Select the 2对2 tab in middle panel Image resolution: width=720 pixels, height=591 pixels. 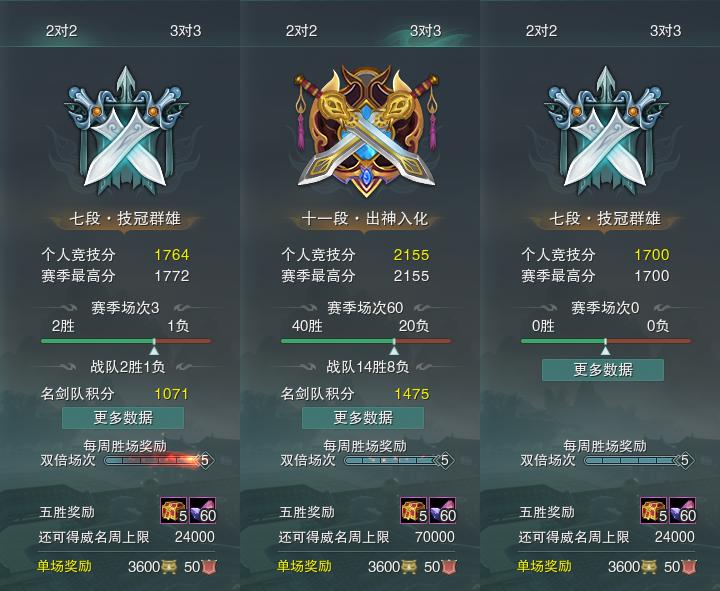click(301, 31)
